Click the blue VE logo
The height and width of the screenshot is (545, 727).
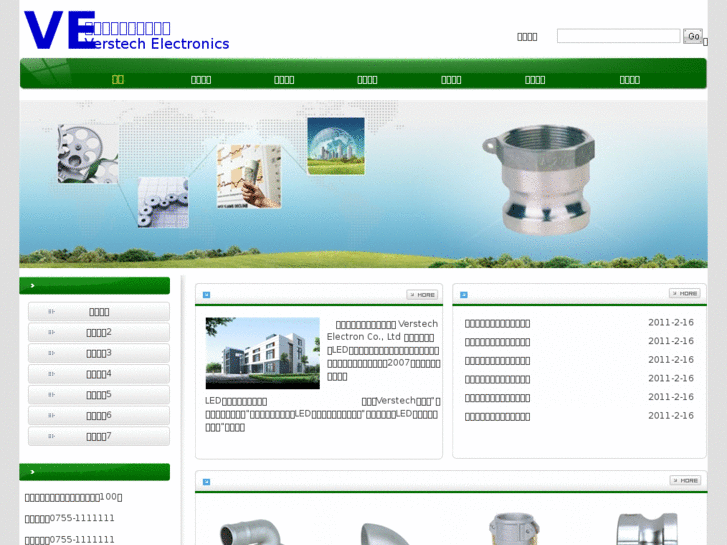(x=59, y=30)
